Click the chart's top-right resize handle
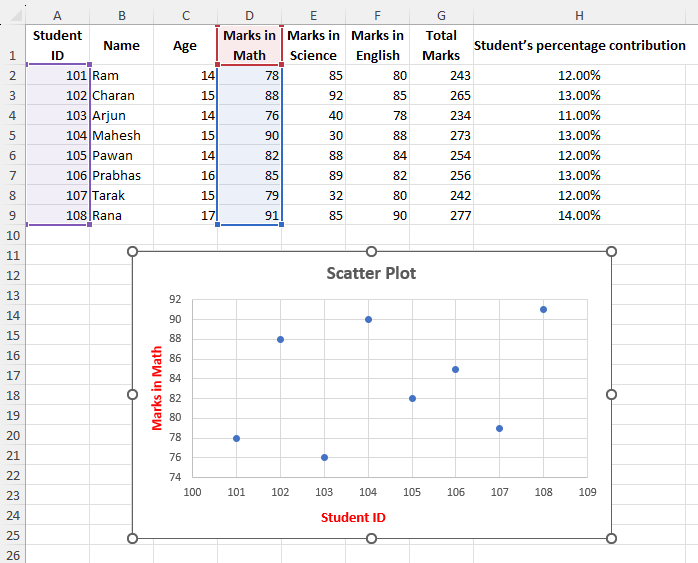698x563 pixels. [x=611, y=251]
